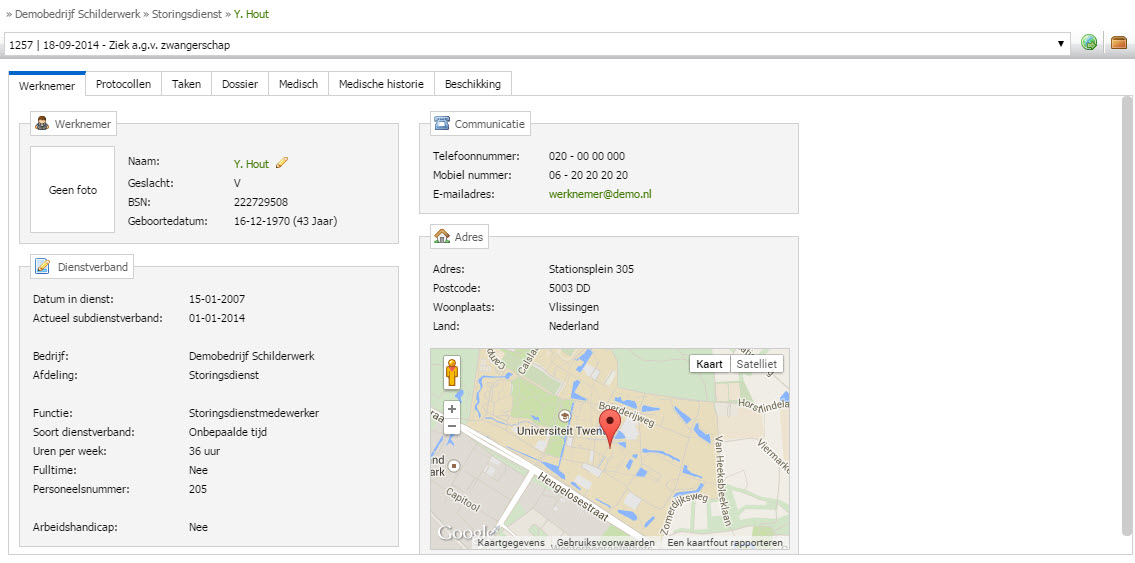The height and width of the screenshot is (563, 1135).
Task: Open the sick-leave case dropdown
Action: (538, 44)
